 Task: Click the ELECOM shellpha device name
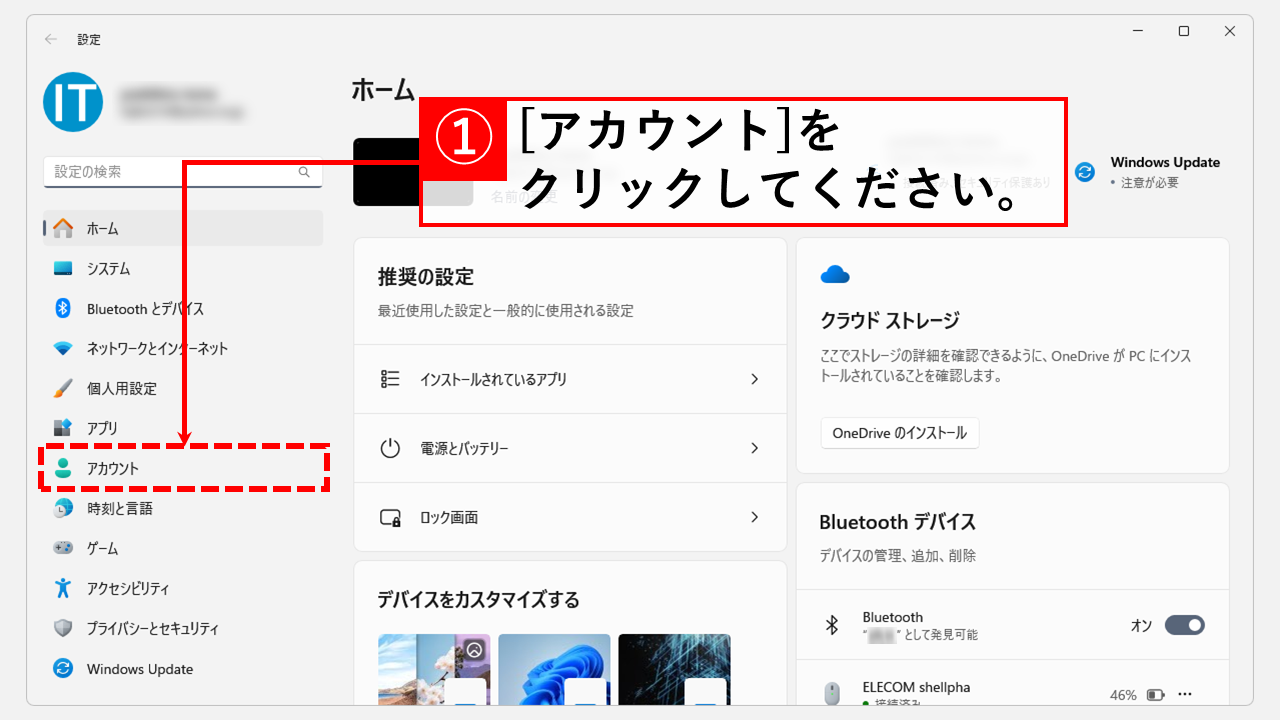tap(916, 687)
